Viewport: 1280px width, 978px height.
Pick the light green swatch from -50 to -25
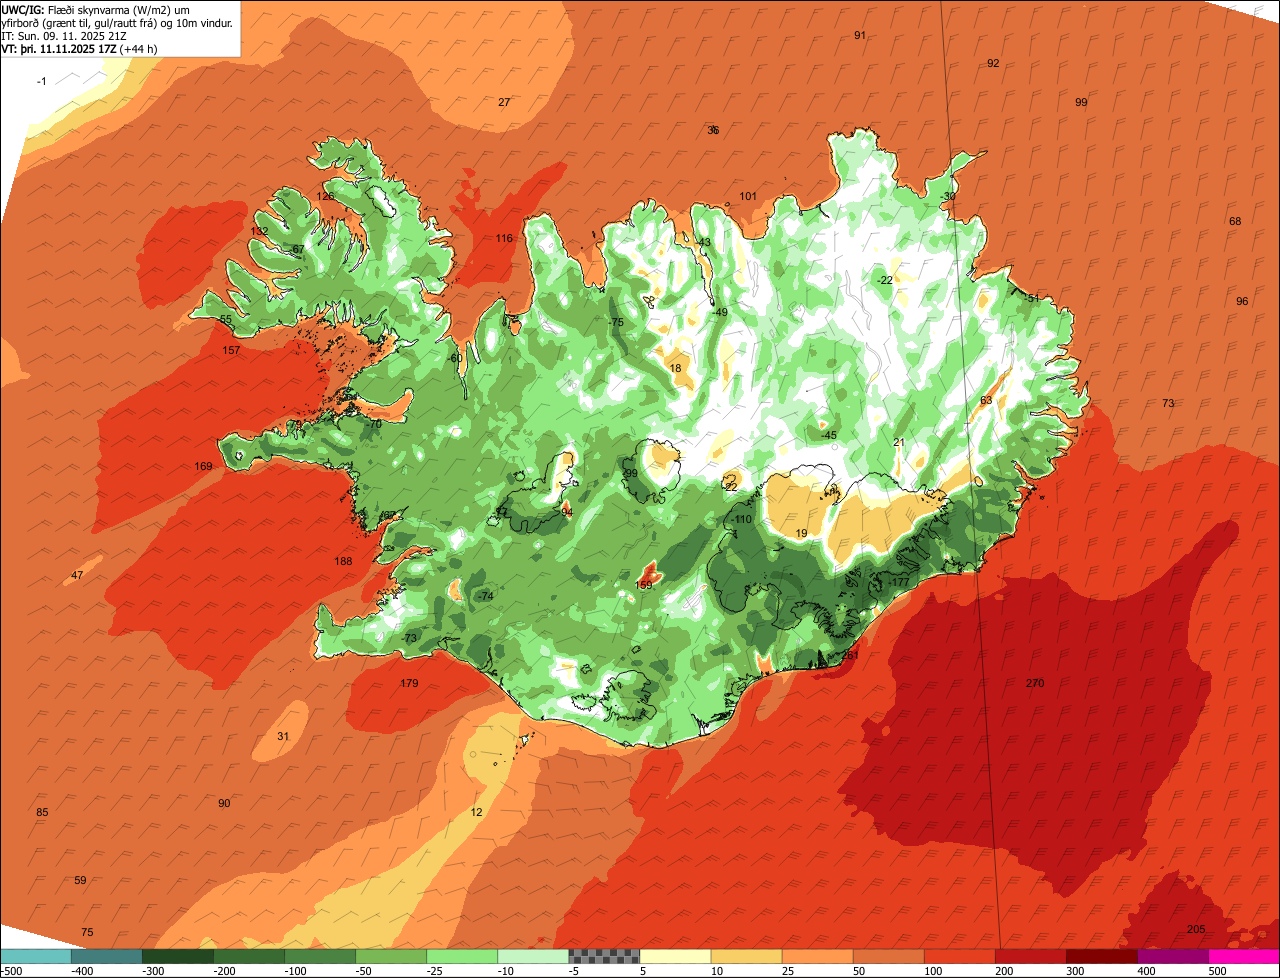[390, 956]
